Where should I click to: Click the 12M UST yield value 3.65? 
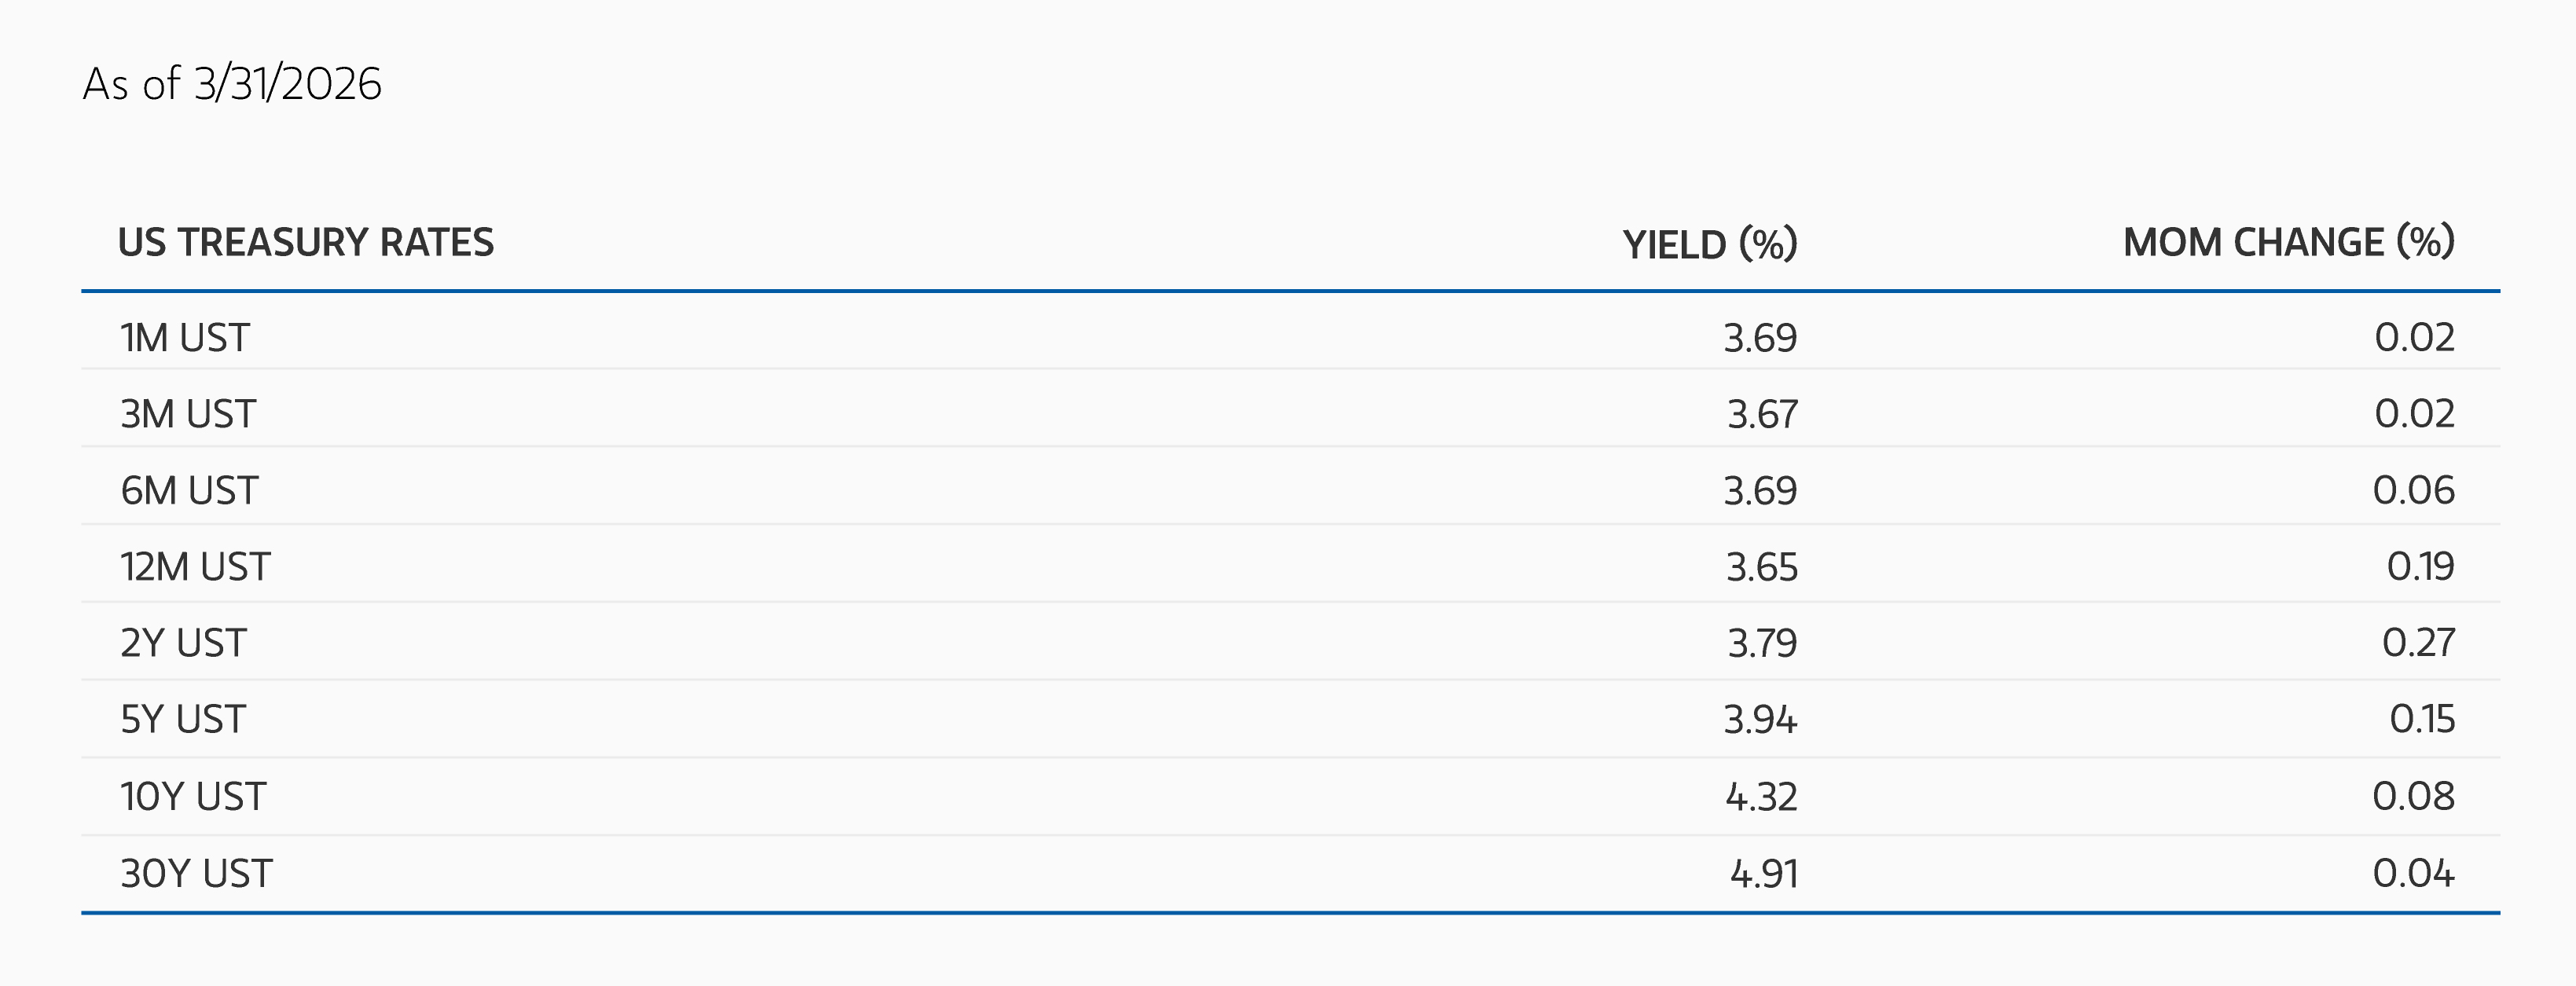[1761, 568]
